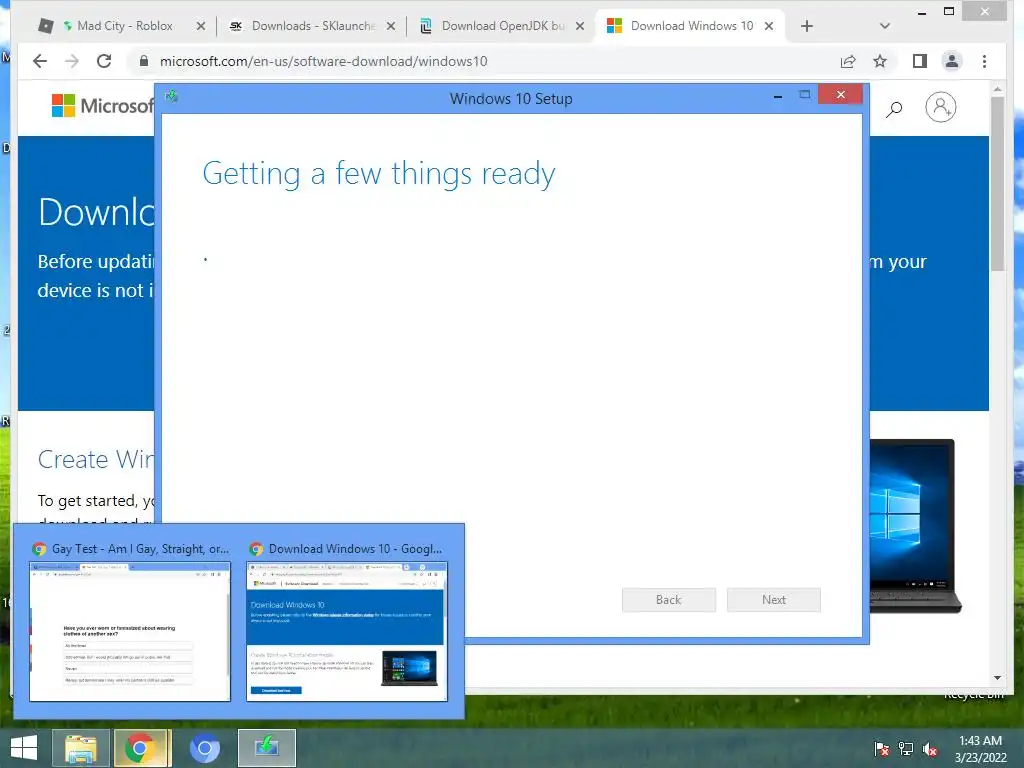Open Chrome's side panel icon

click(x=920, y=61)
